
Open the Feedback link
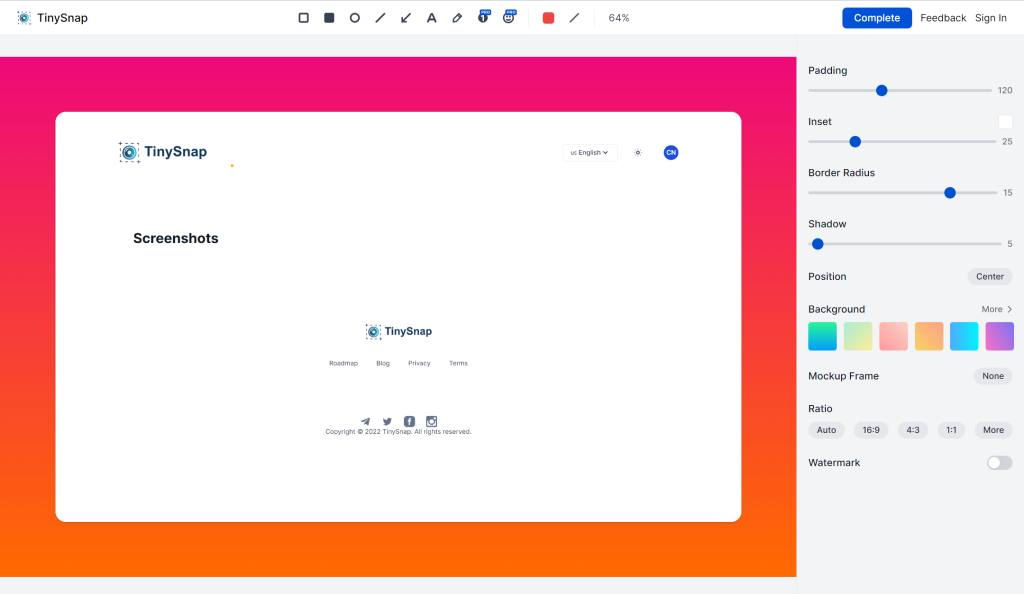pos(943,18)
